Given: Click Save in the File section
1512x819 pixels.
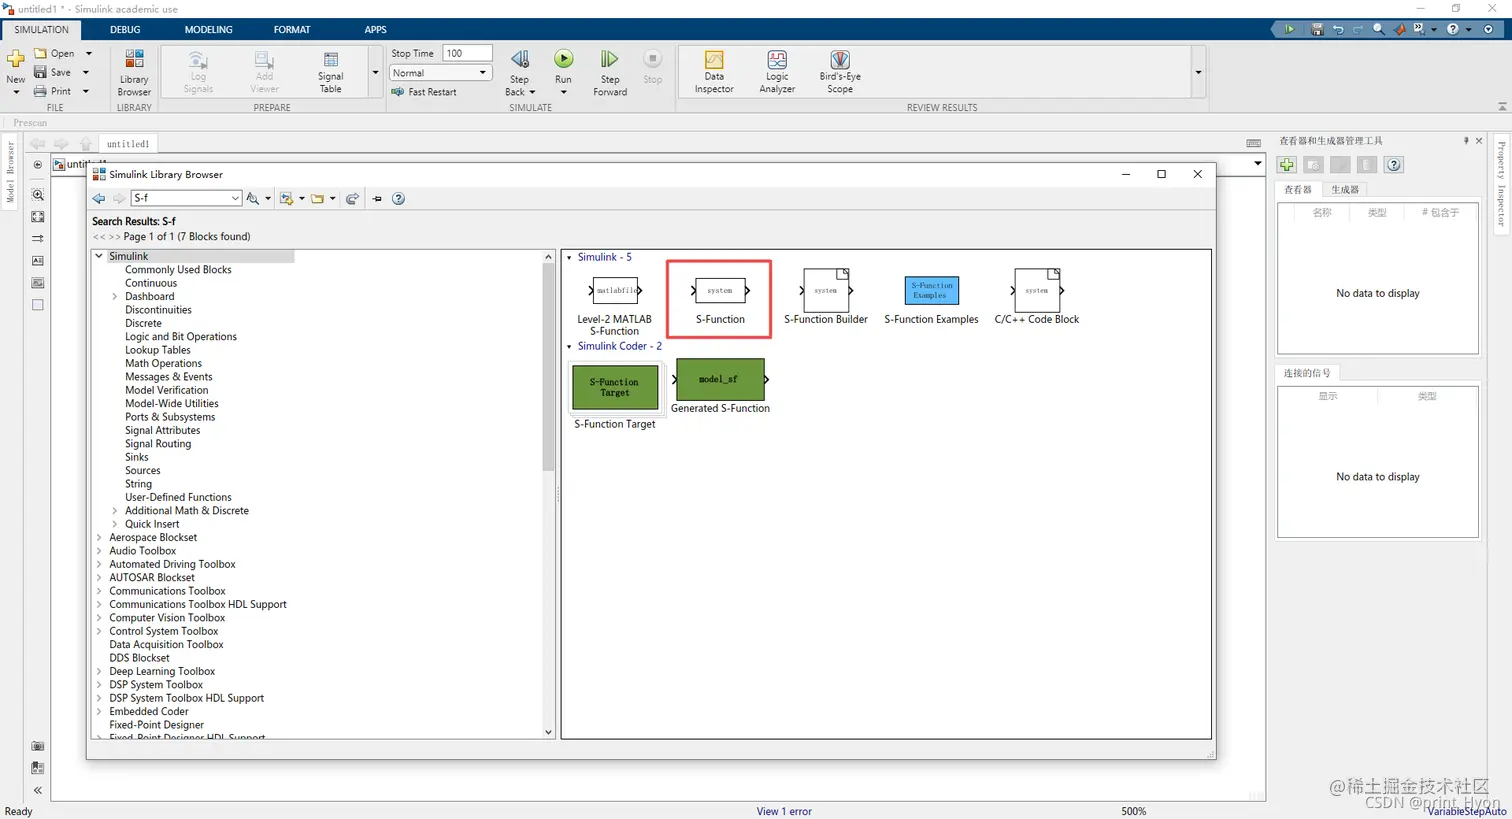Looking at the screenshot, I should tap(53, 72).
